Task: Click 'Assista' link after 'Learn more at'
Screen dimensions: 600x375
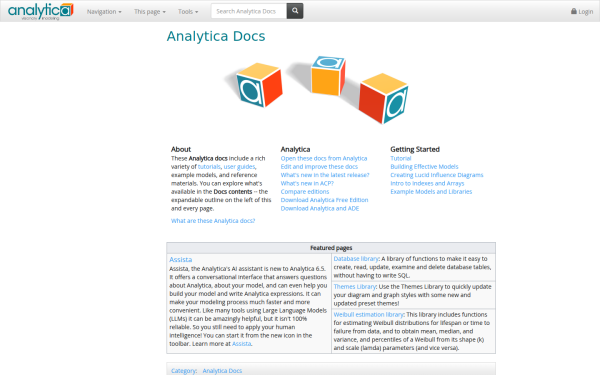Action: 241,344
